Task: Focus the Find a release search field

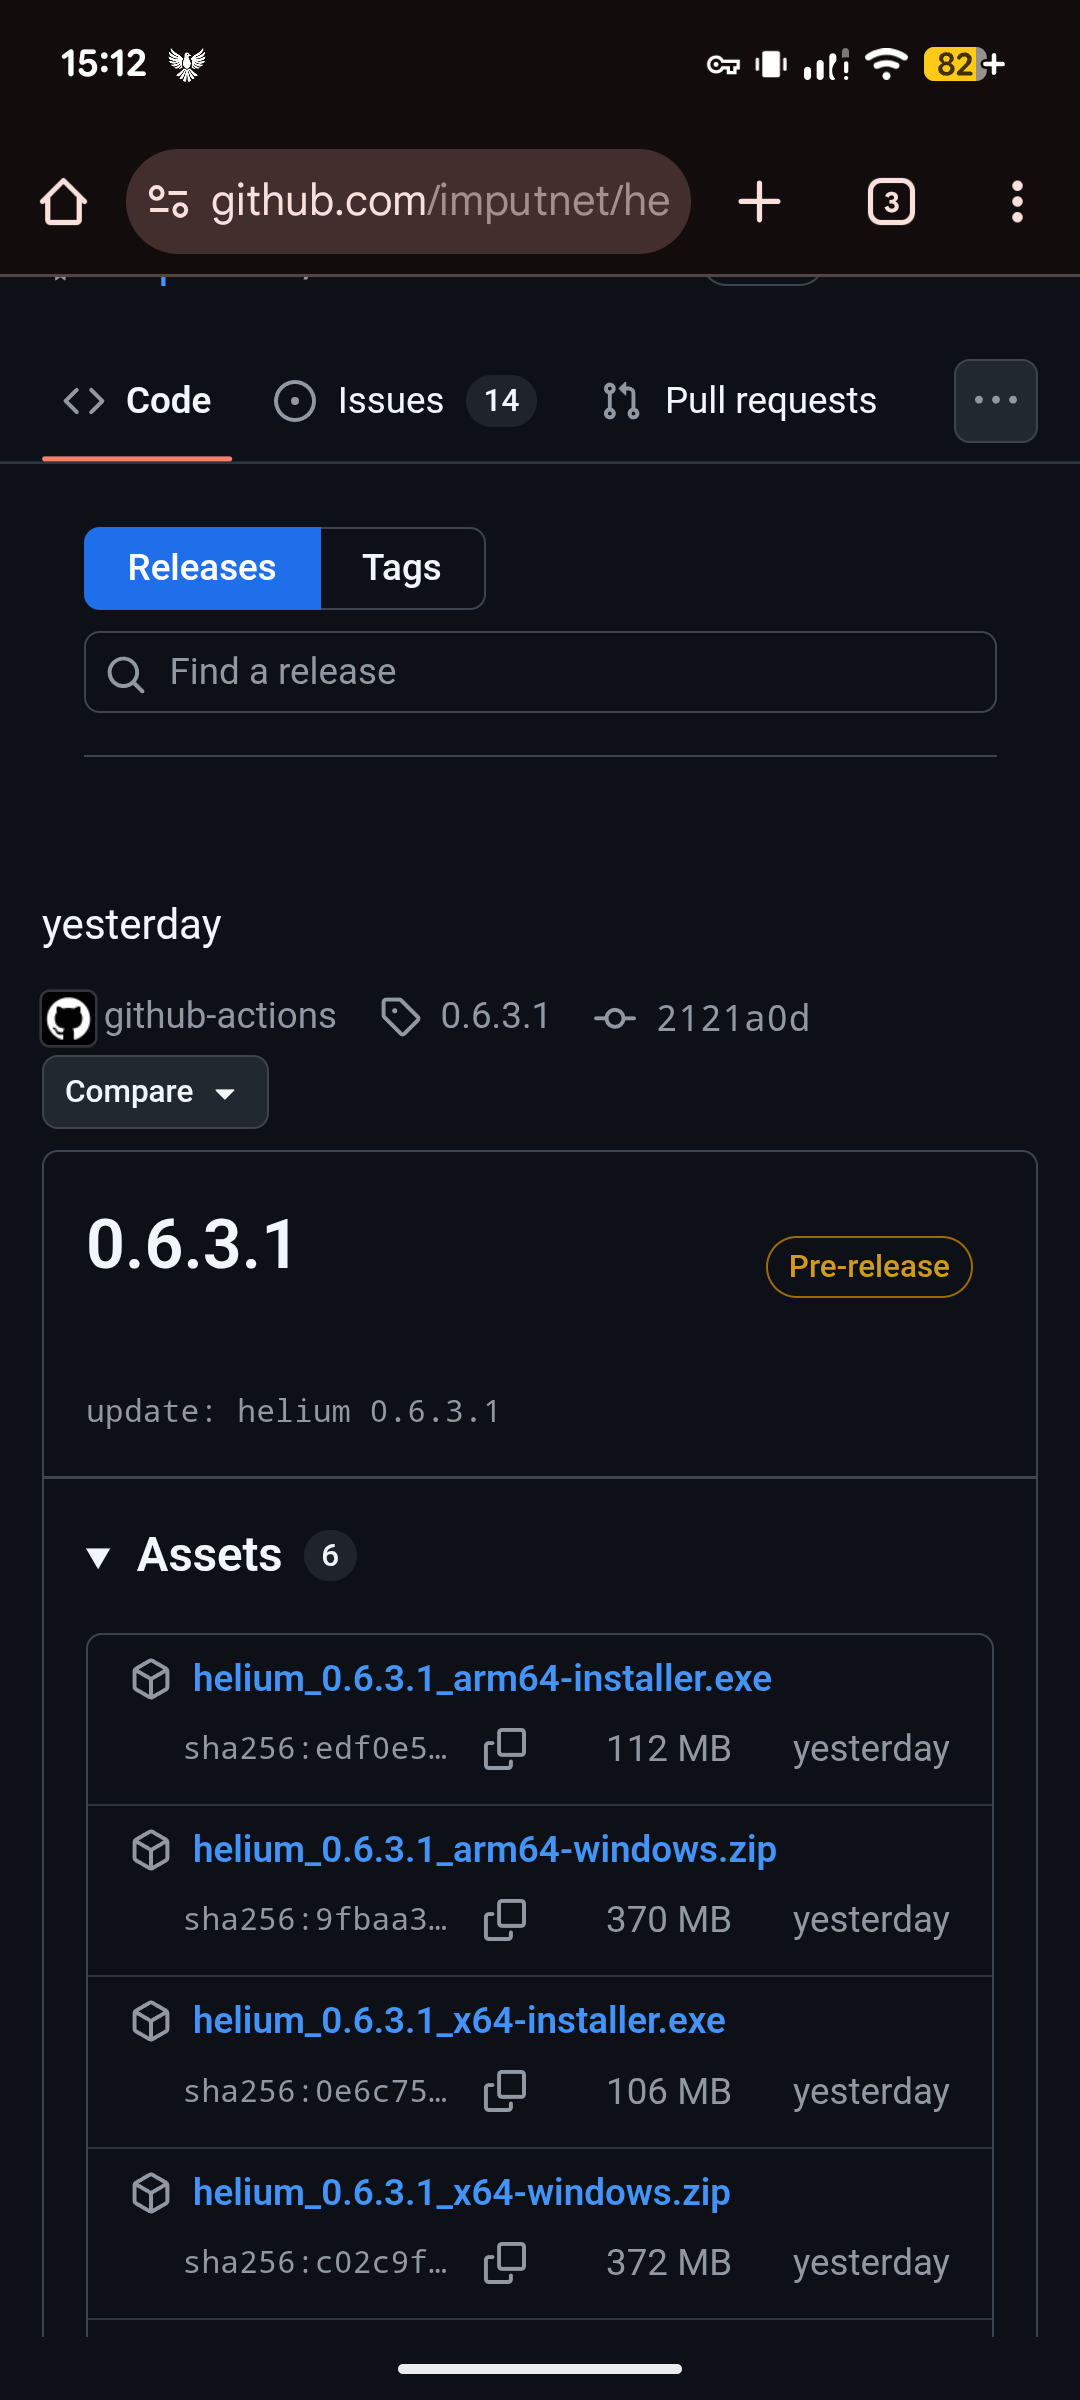Action: (x=540, y=672)
